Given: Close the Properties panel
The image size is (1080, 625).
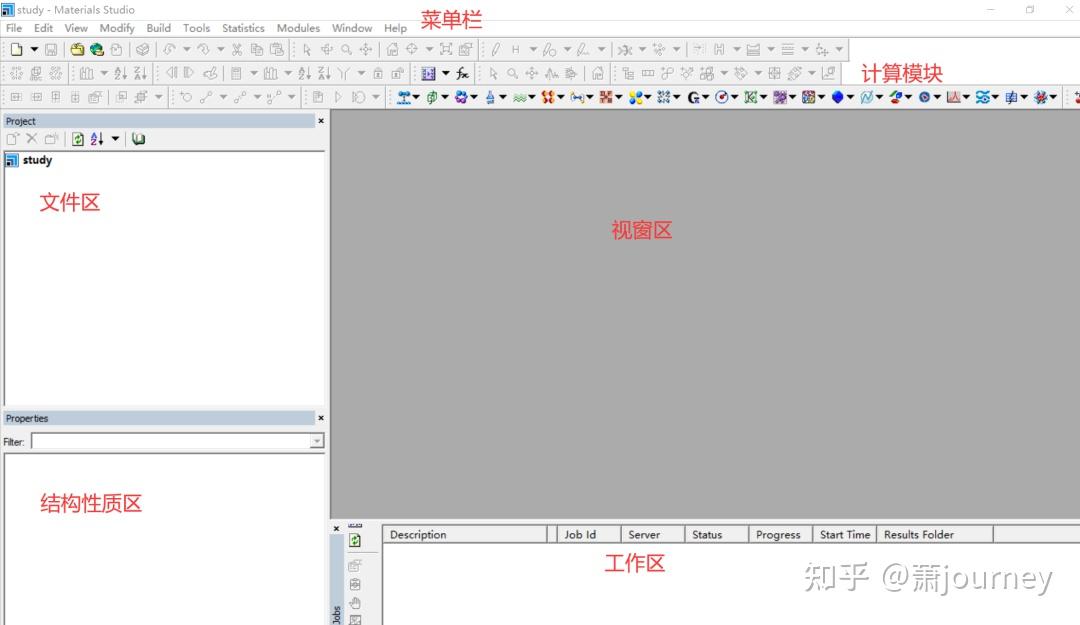Looking at the screenshot, I should click(320, 418).
